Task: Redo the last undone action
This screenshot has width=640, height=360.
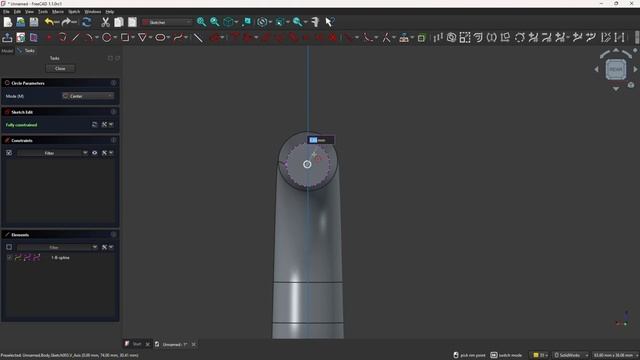Action: (66, 22)
